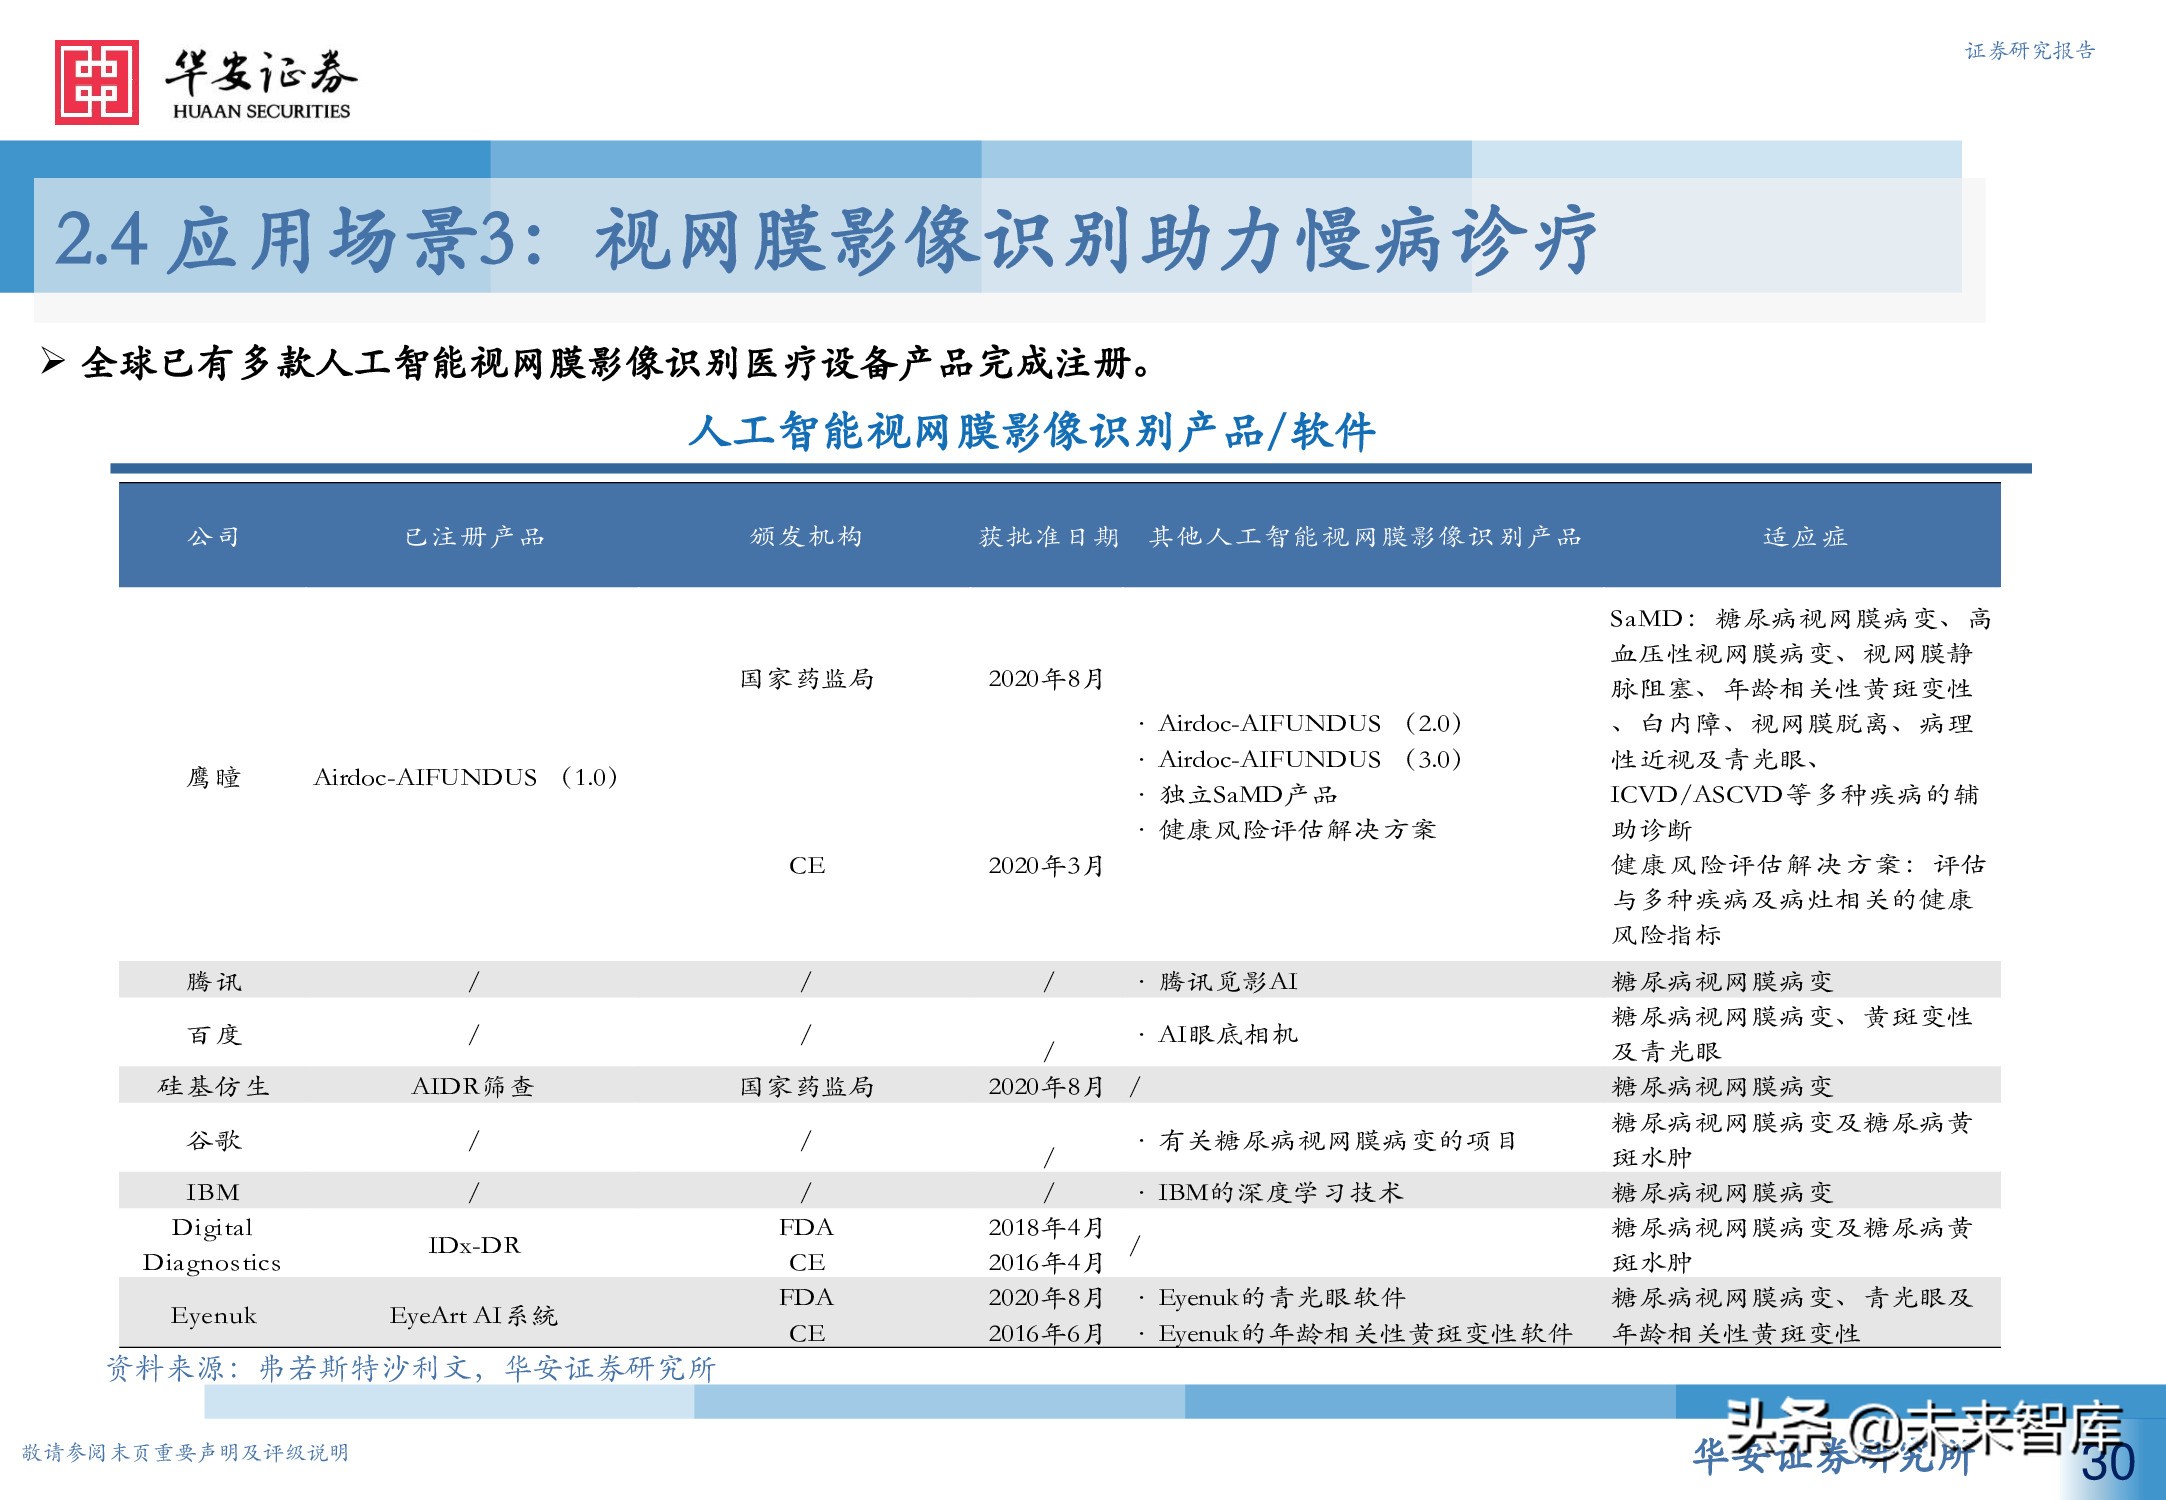Select the Airdoc-AIFUNDUS (1.0) product cell
This screenshot has height=1500, width=2166.
[x=465, y=777]
